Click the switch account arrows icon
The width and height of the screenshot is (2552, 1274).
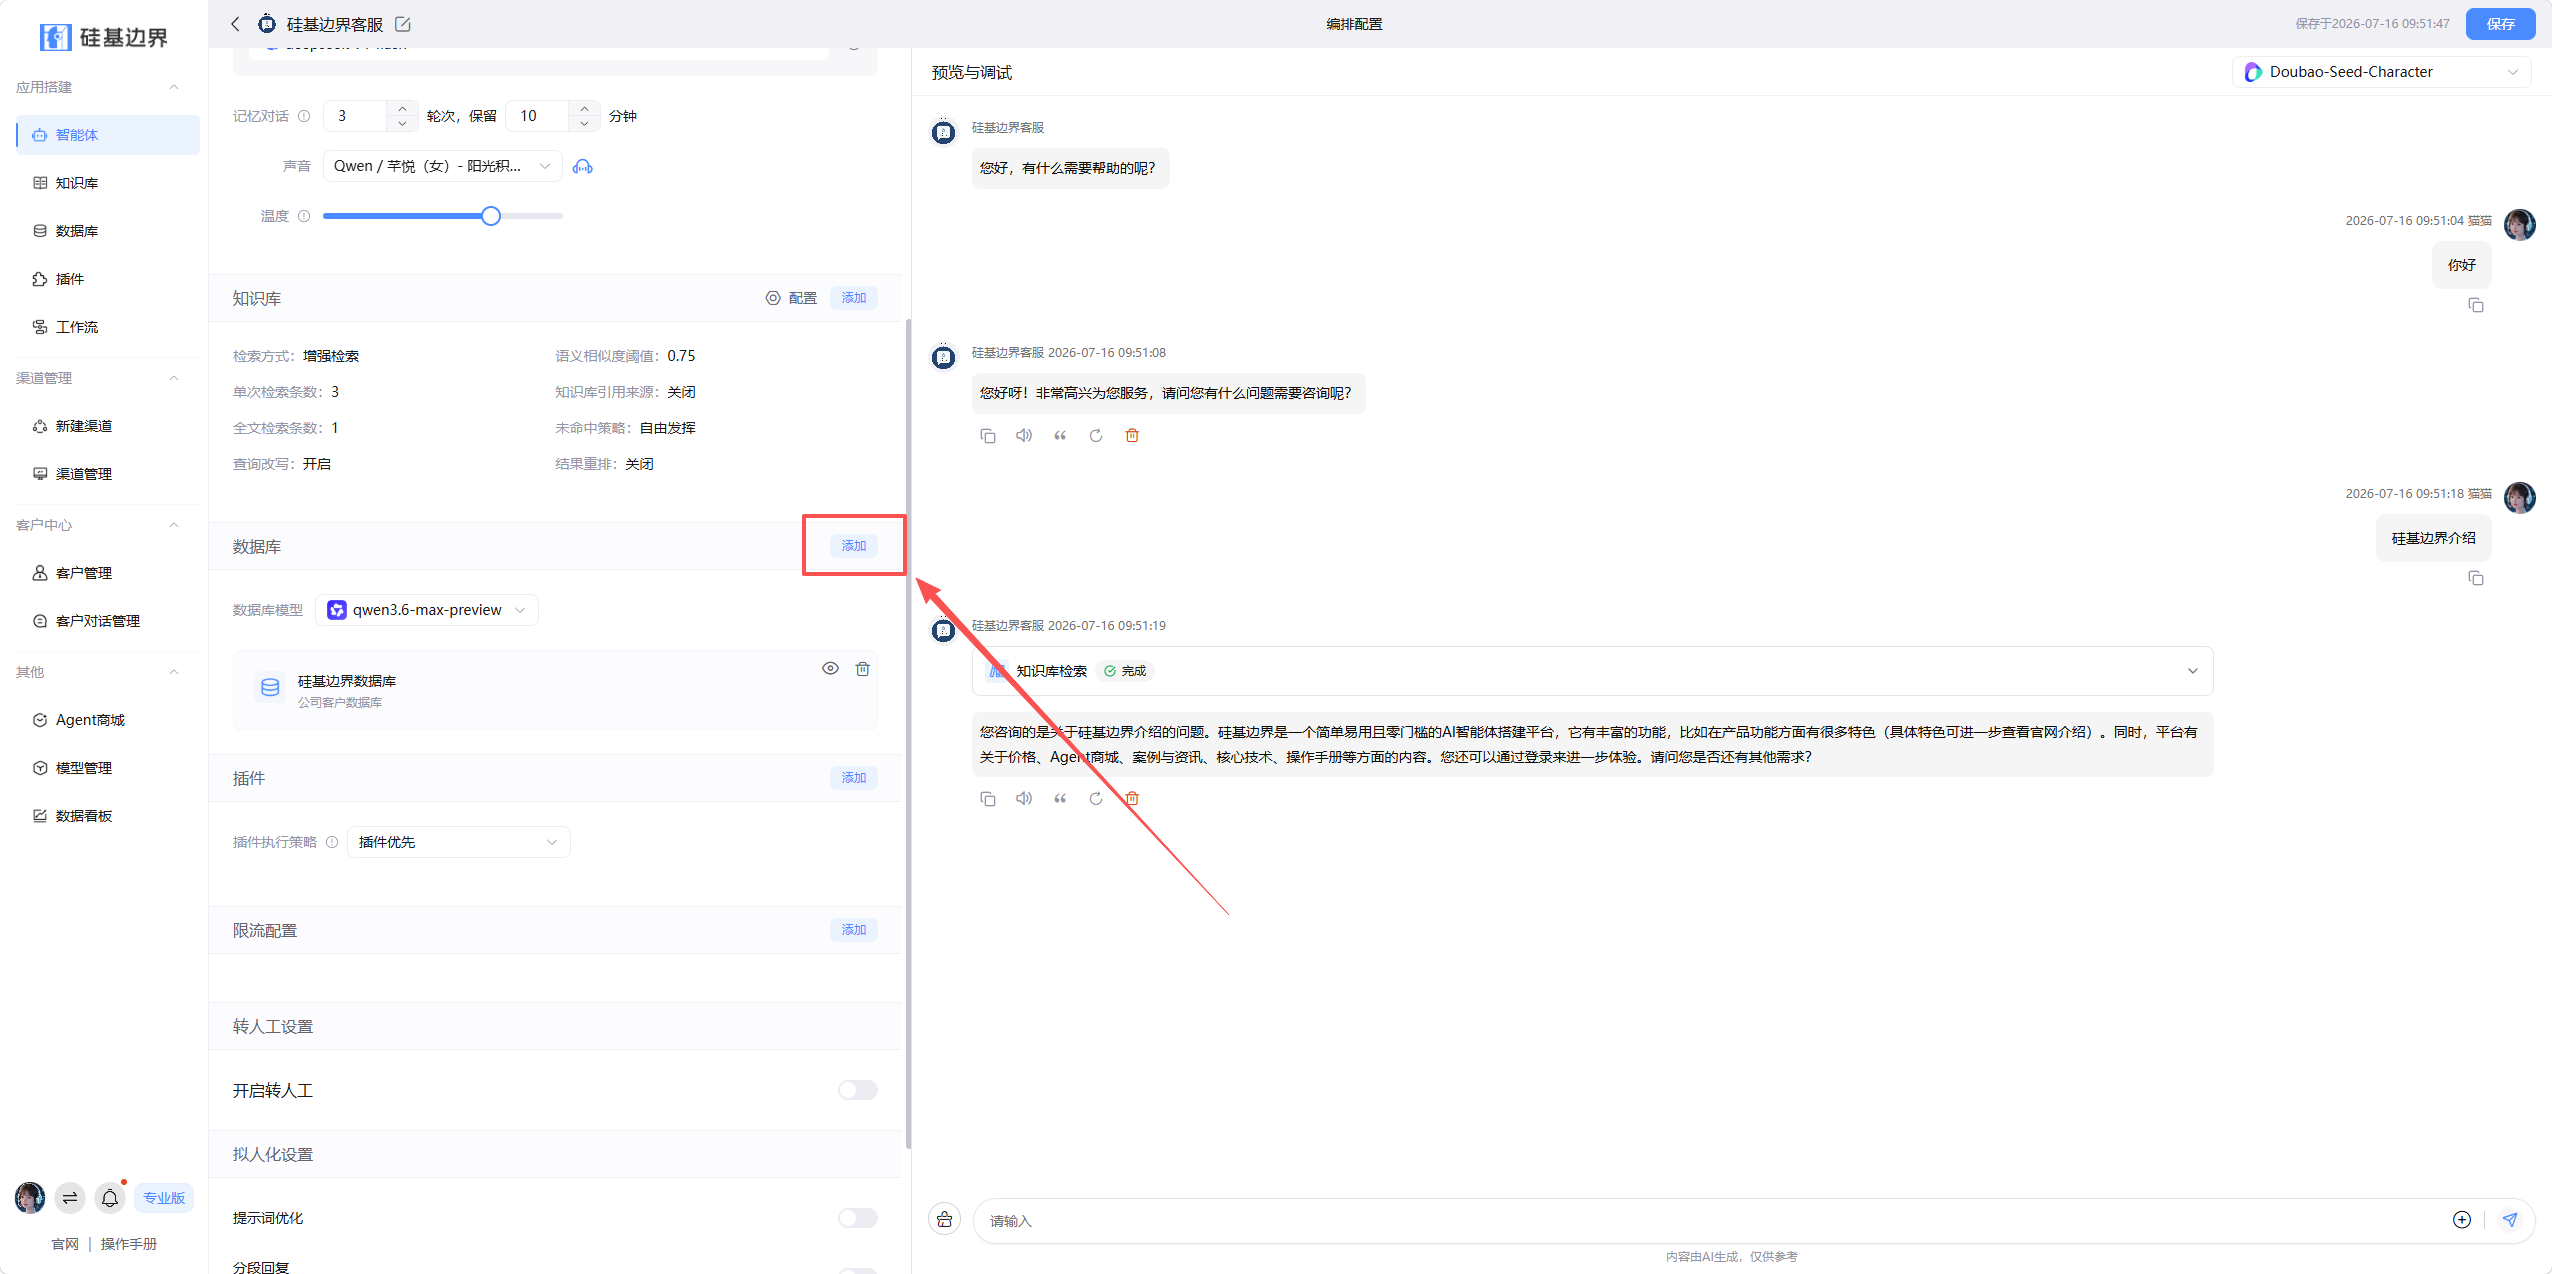tap(70, 1197)
